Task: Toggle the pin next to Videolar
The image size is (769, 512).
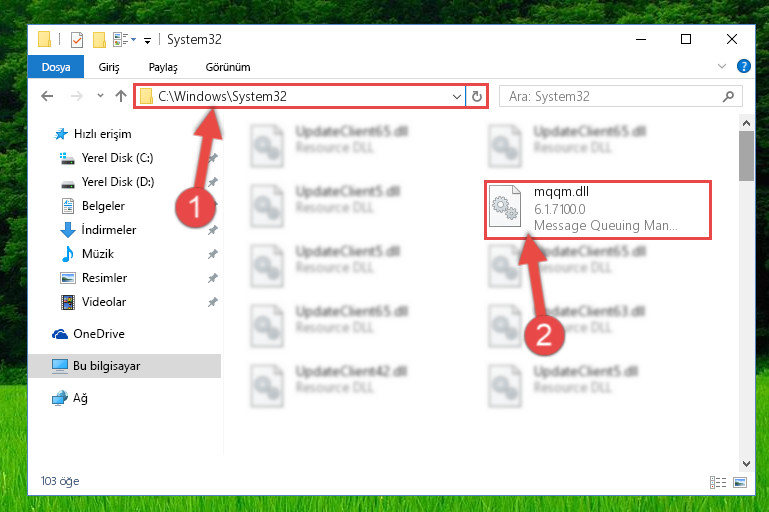Action: click(x=212, y=302)
